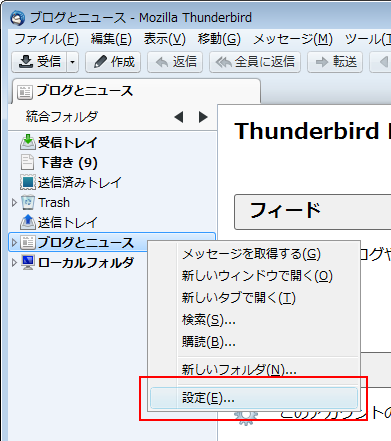The image size is (391, 441).
Task: Select the 送信済みトレイ folder
Action: [x=80, y=182]
